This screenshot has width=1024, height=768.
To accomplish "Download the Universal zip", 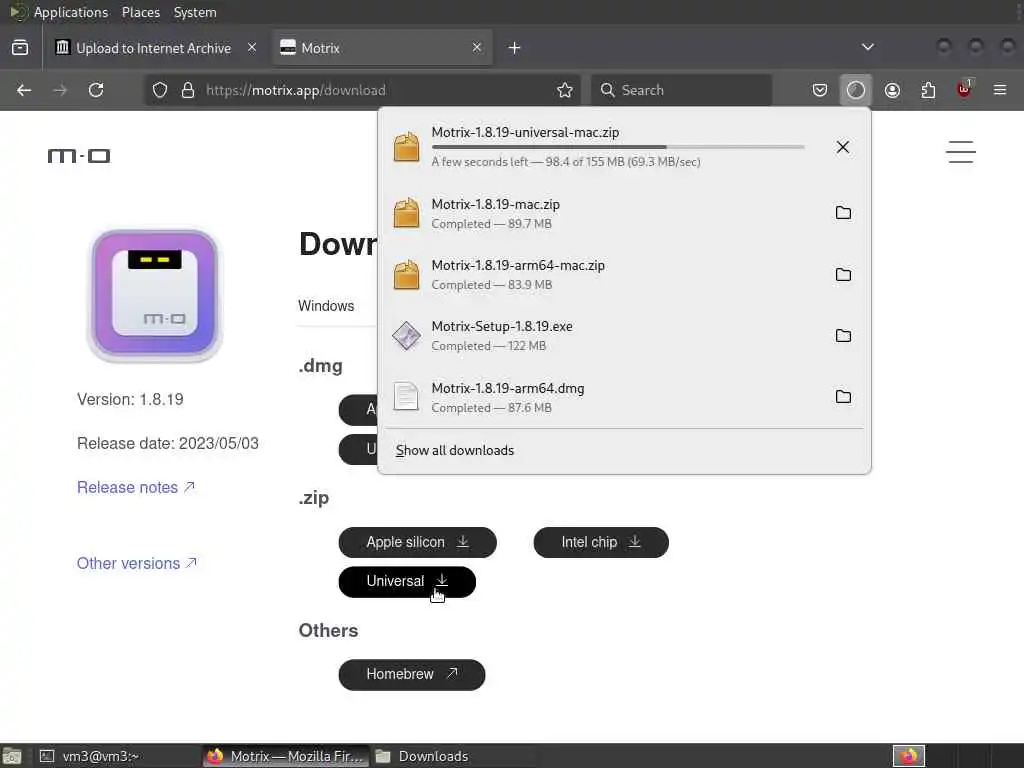I will 407,581.
